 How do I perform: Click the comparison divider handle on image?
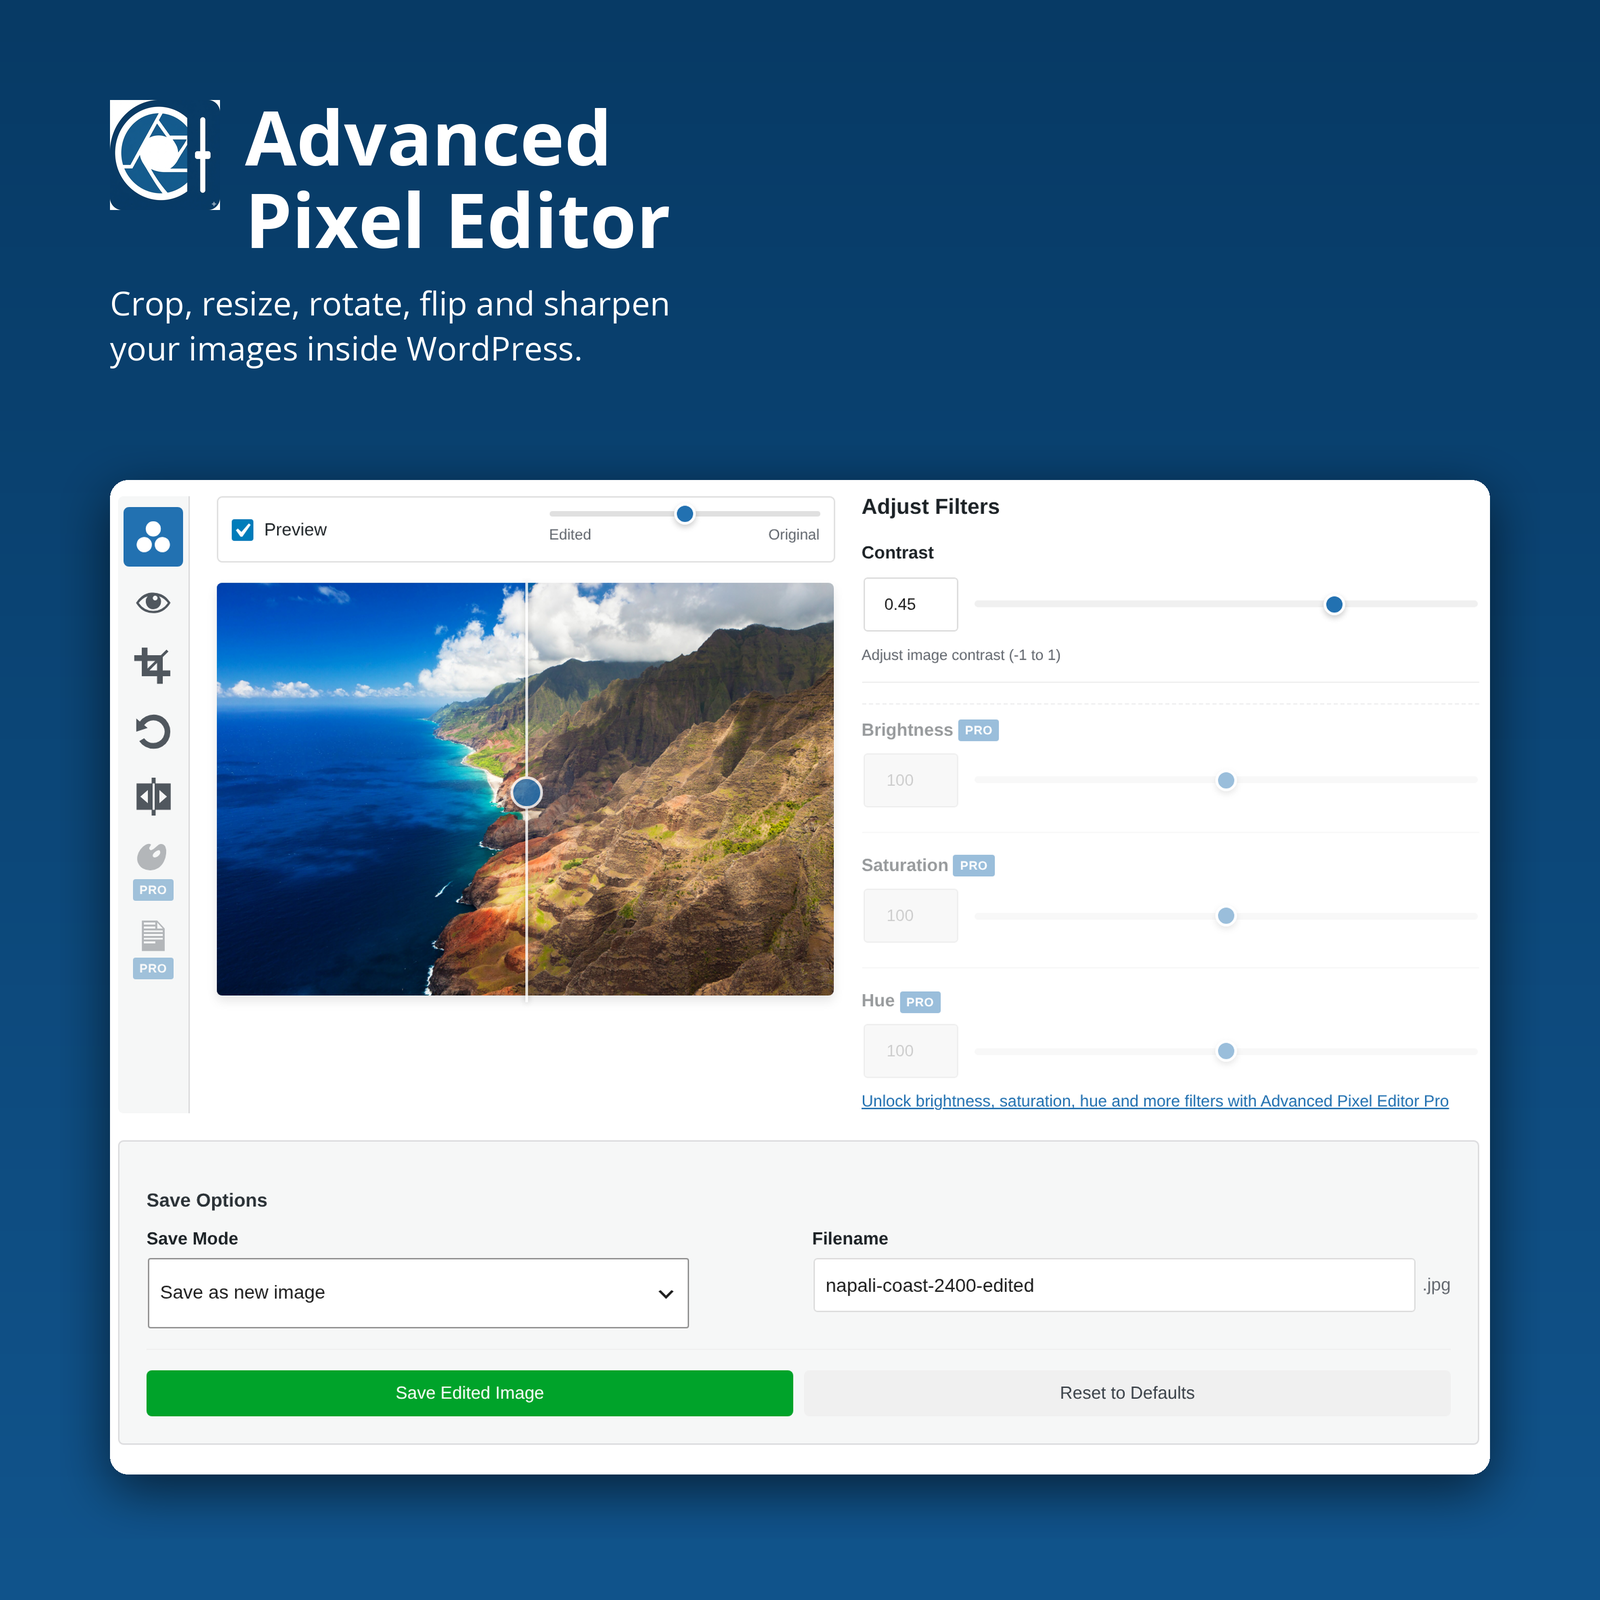[527, 793]
